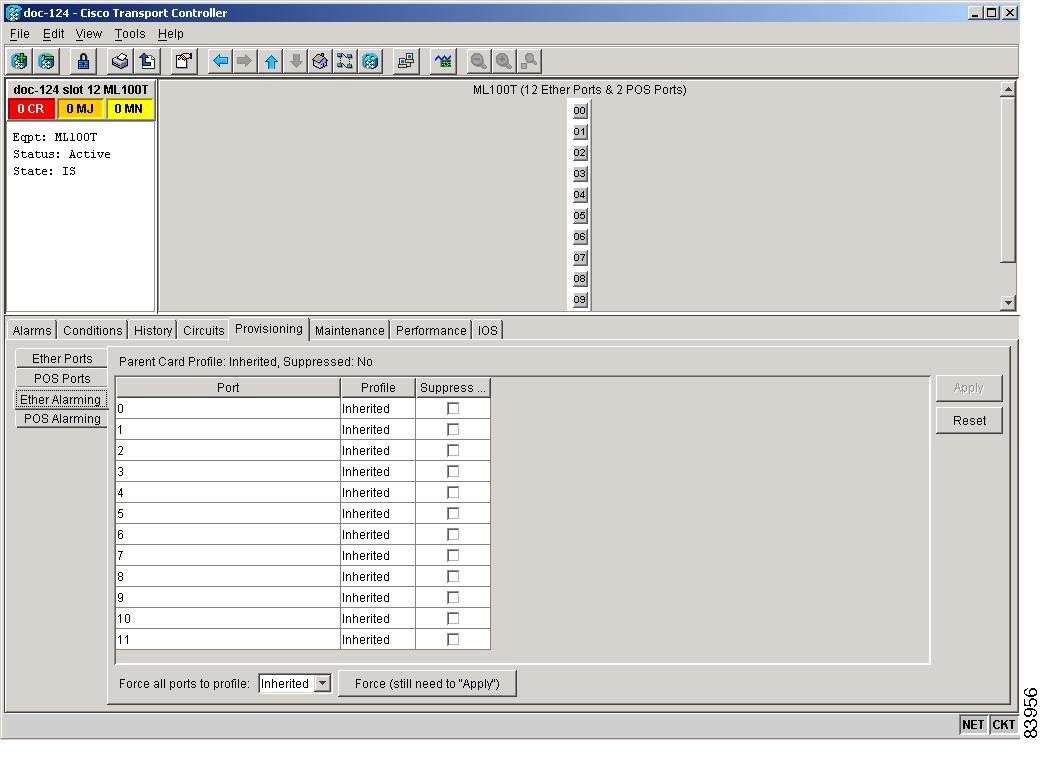Switch to the Maintenance tab
1042x768 pixels.
point(349,330)
